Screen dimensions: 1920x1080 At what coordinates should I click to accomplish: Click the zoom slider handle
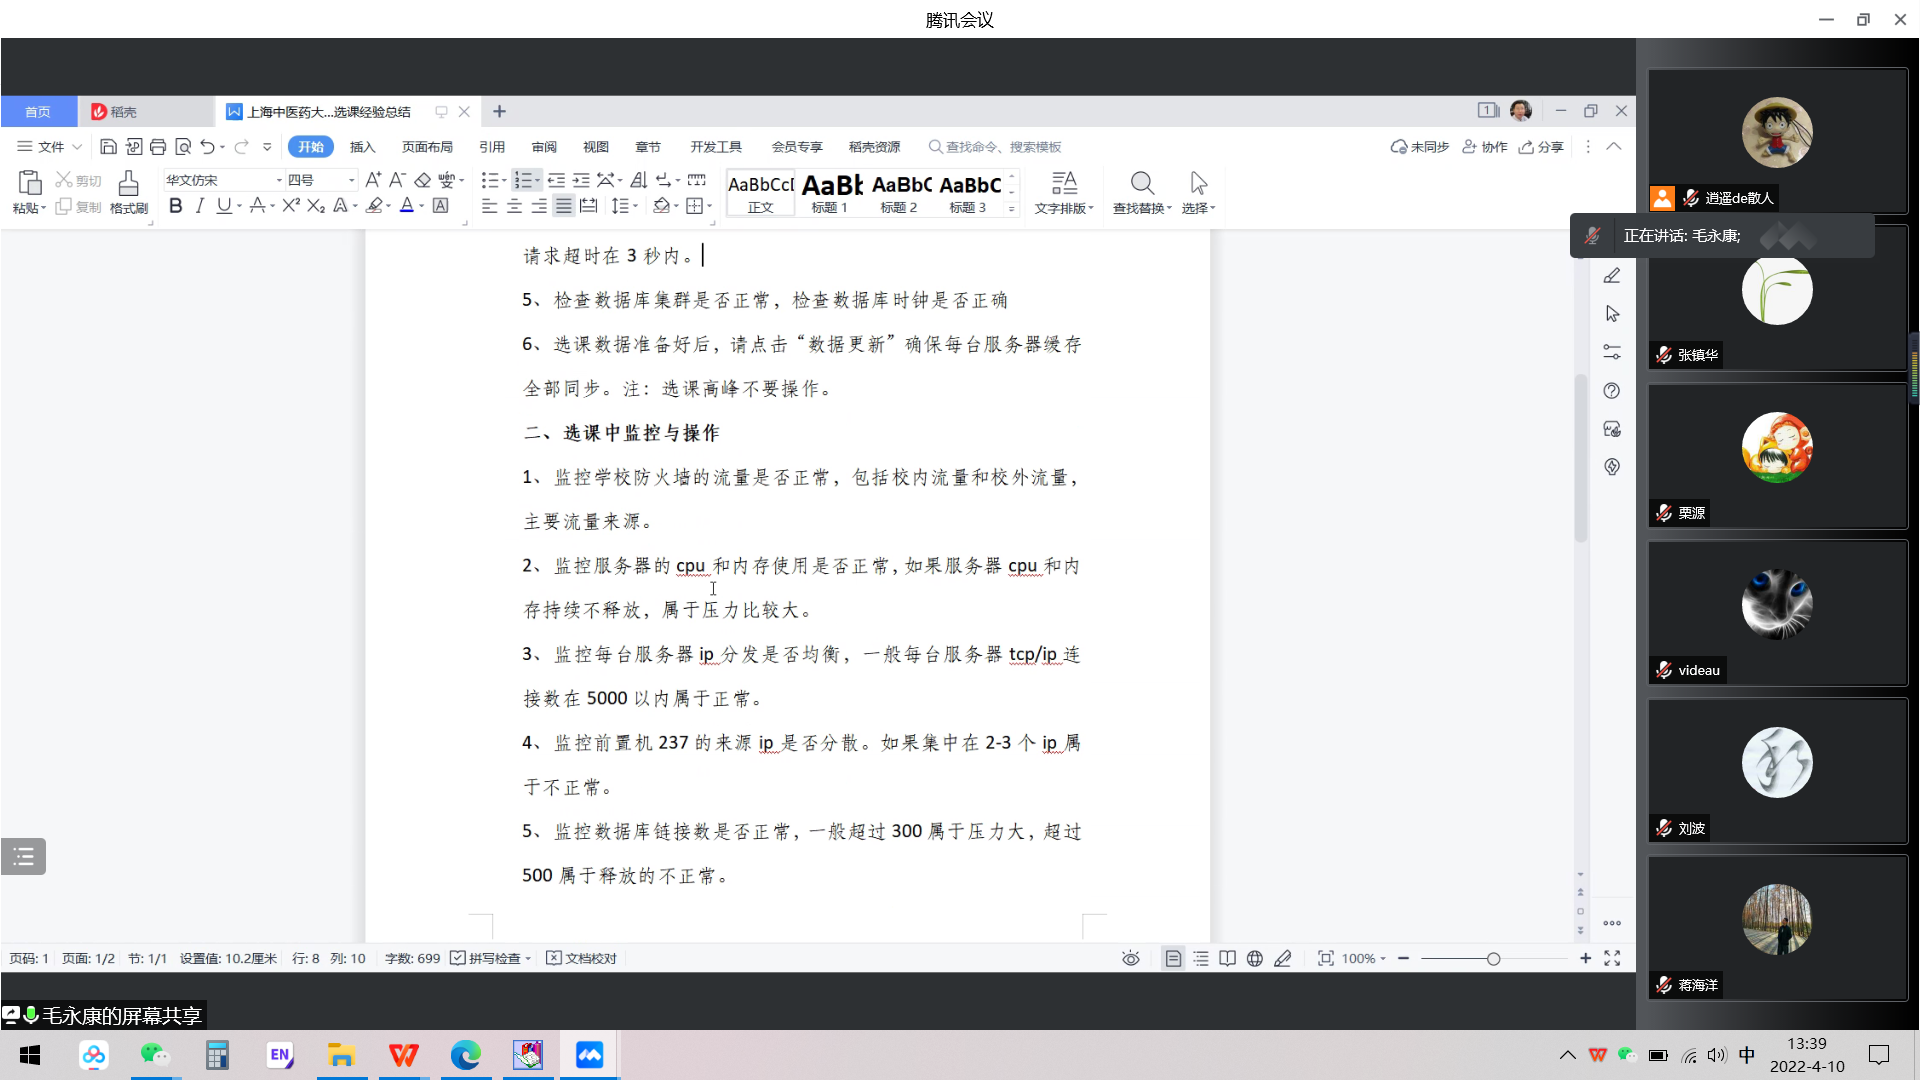click(1493, 959)
